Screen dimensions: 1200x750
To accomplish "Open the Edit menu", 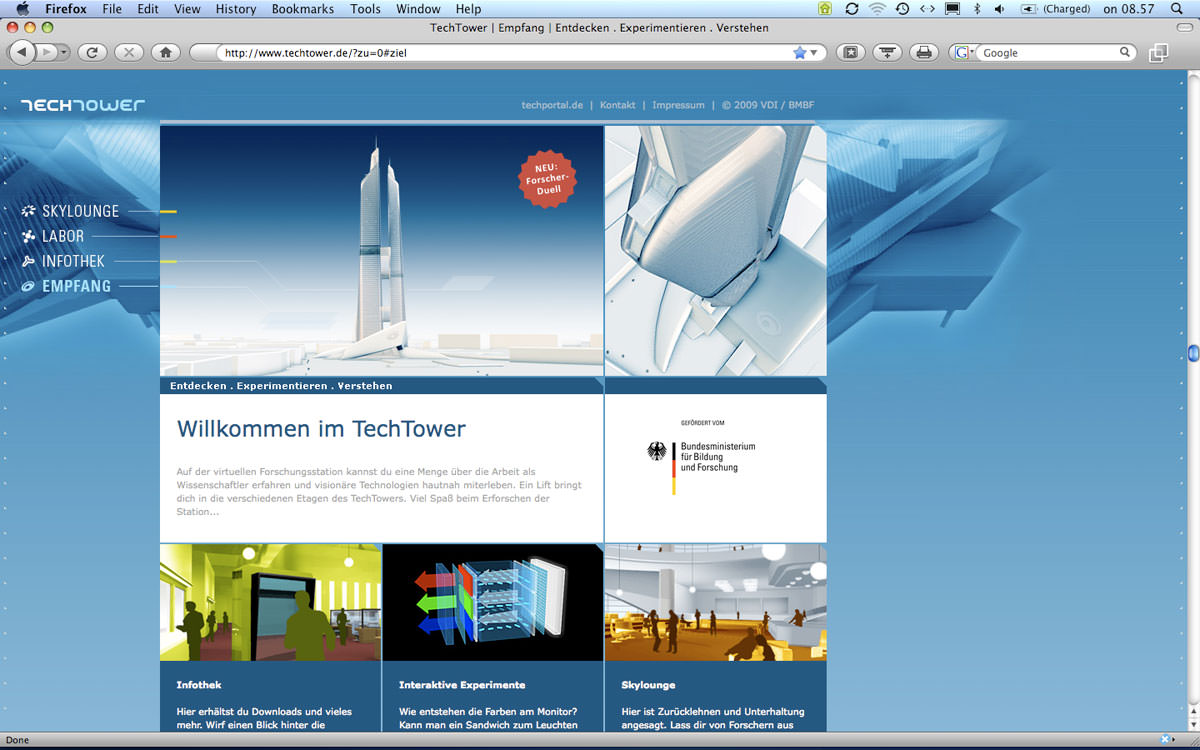I will 148,9.
